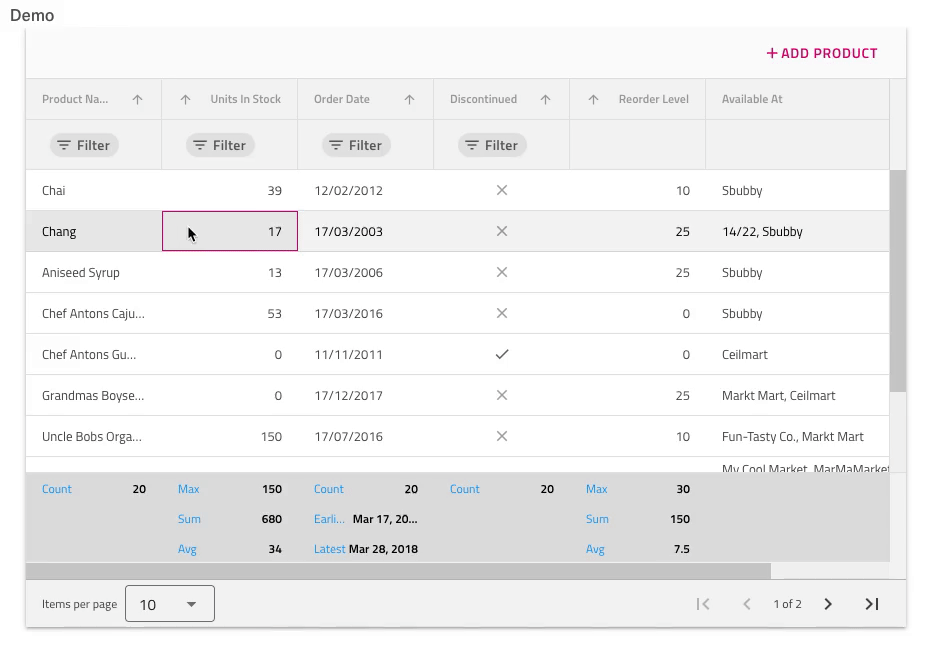930x646 pixels.
Task: Filter the Discontinued column
Action: 490,145
